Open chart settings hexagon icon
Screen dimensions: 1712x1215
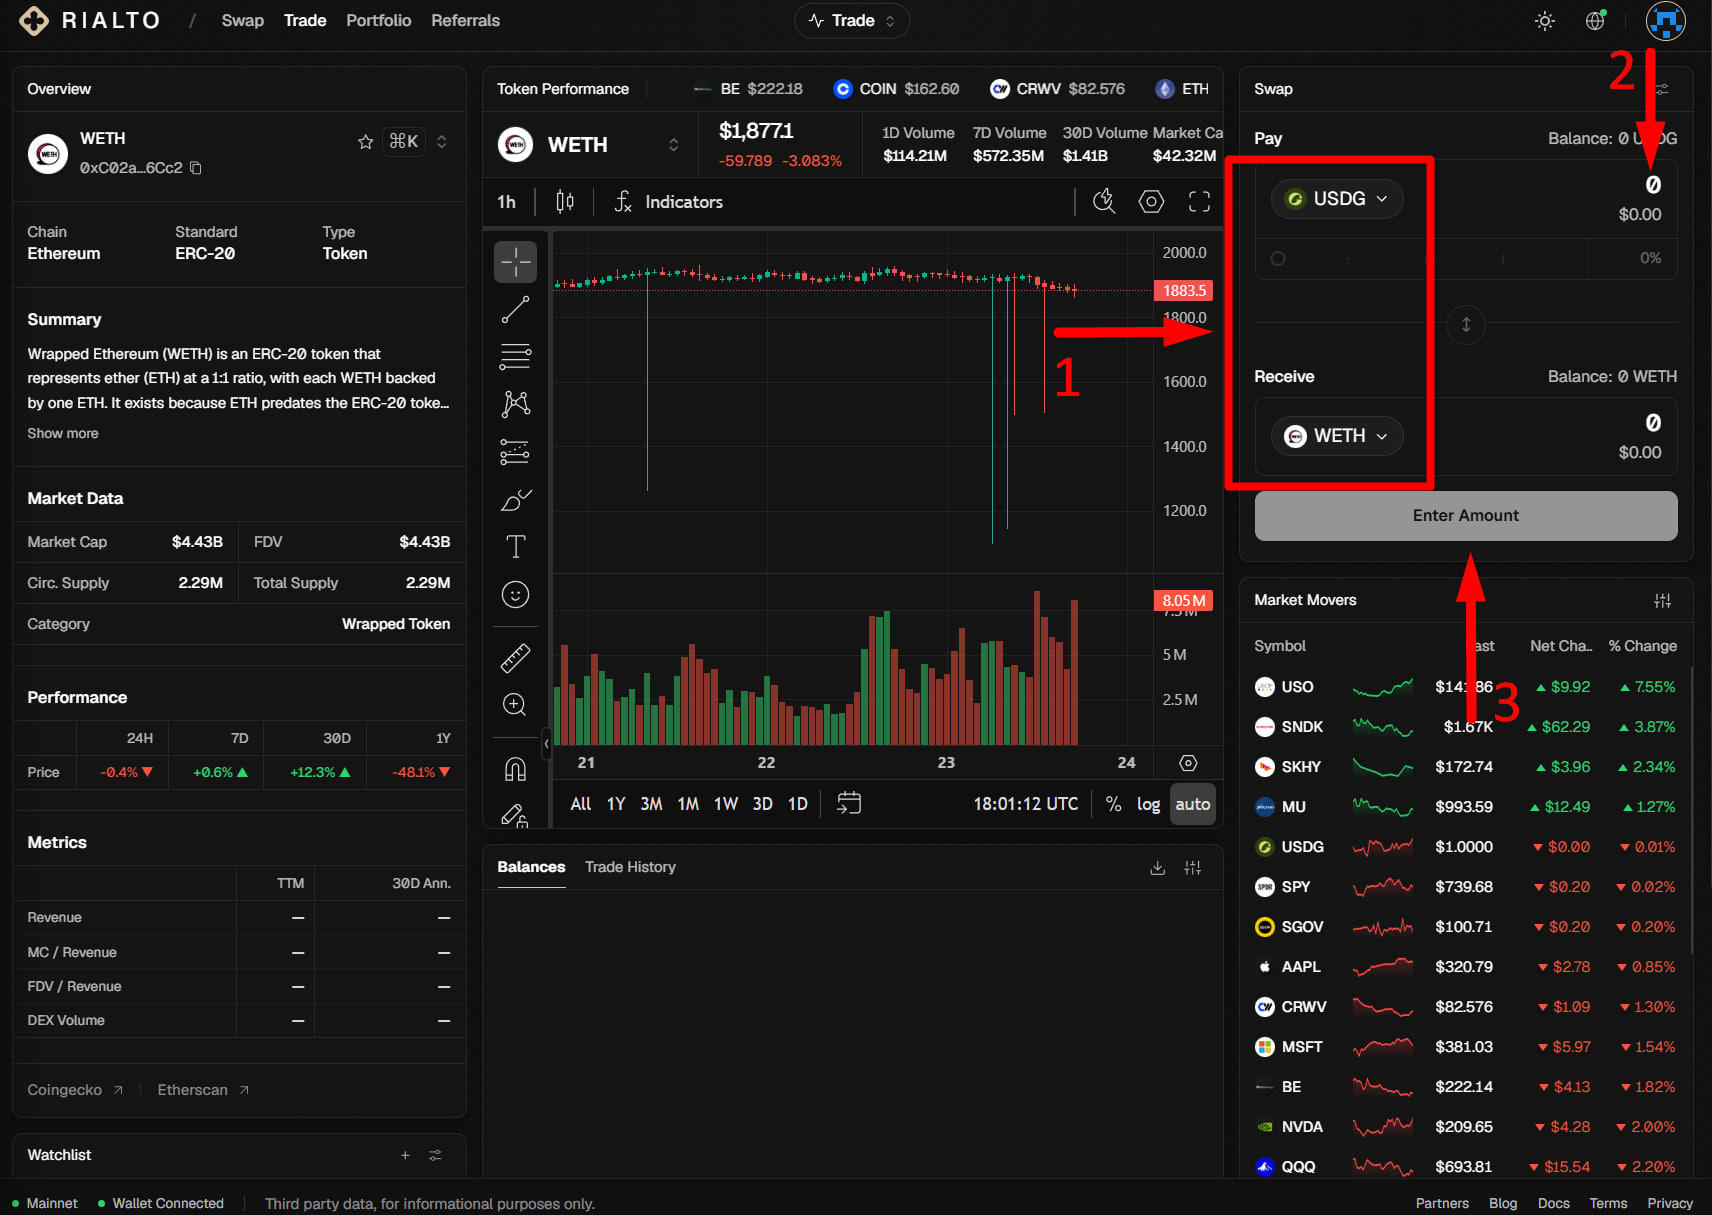(1152, 202)
